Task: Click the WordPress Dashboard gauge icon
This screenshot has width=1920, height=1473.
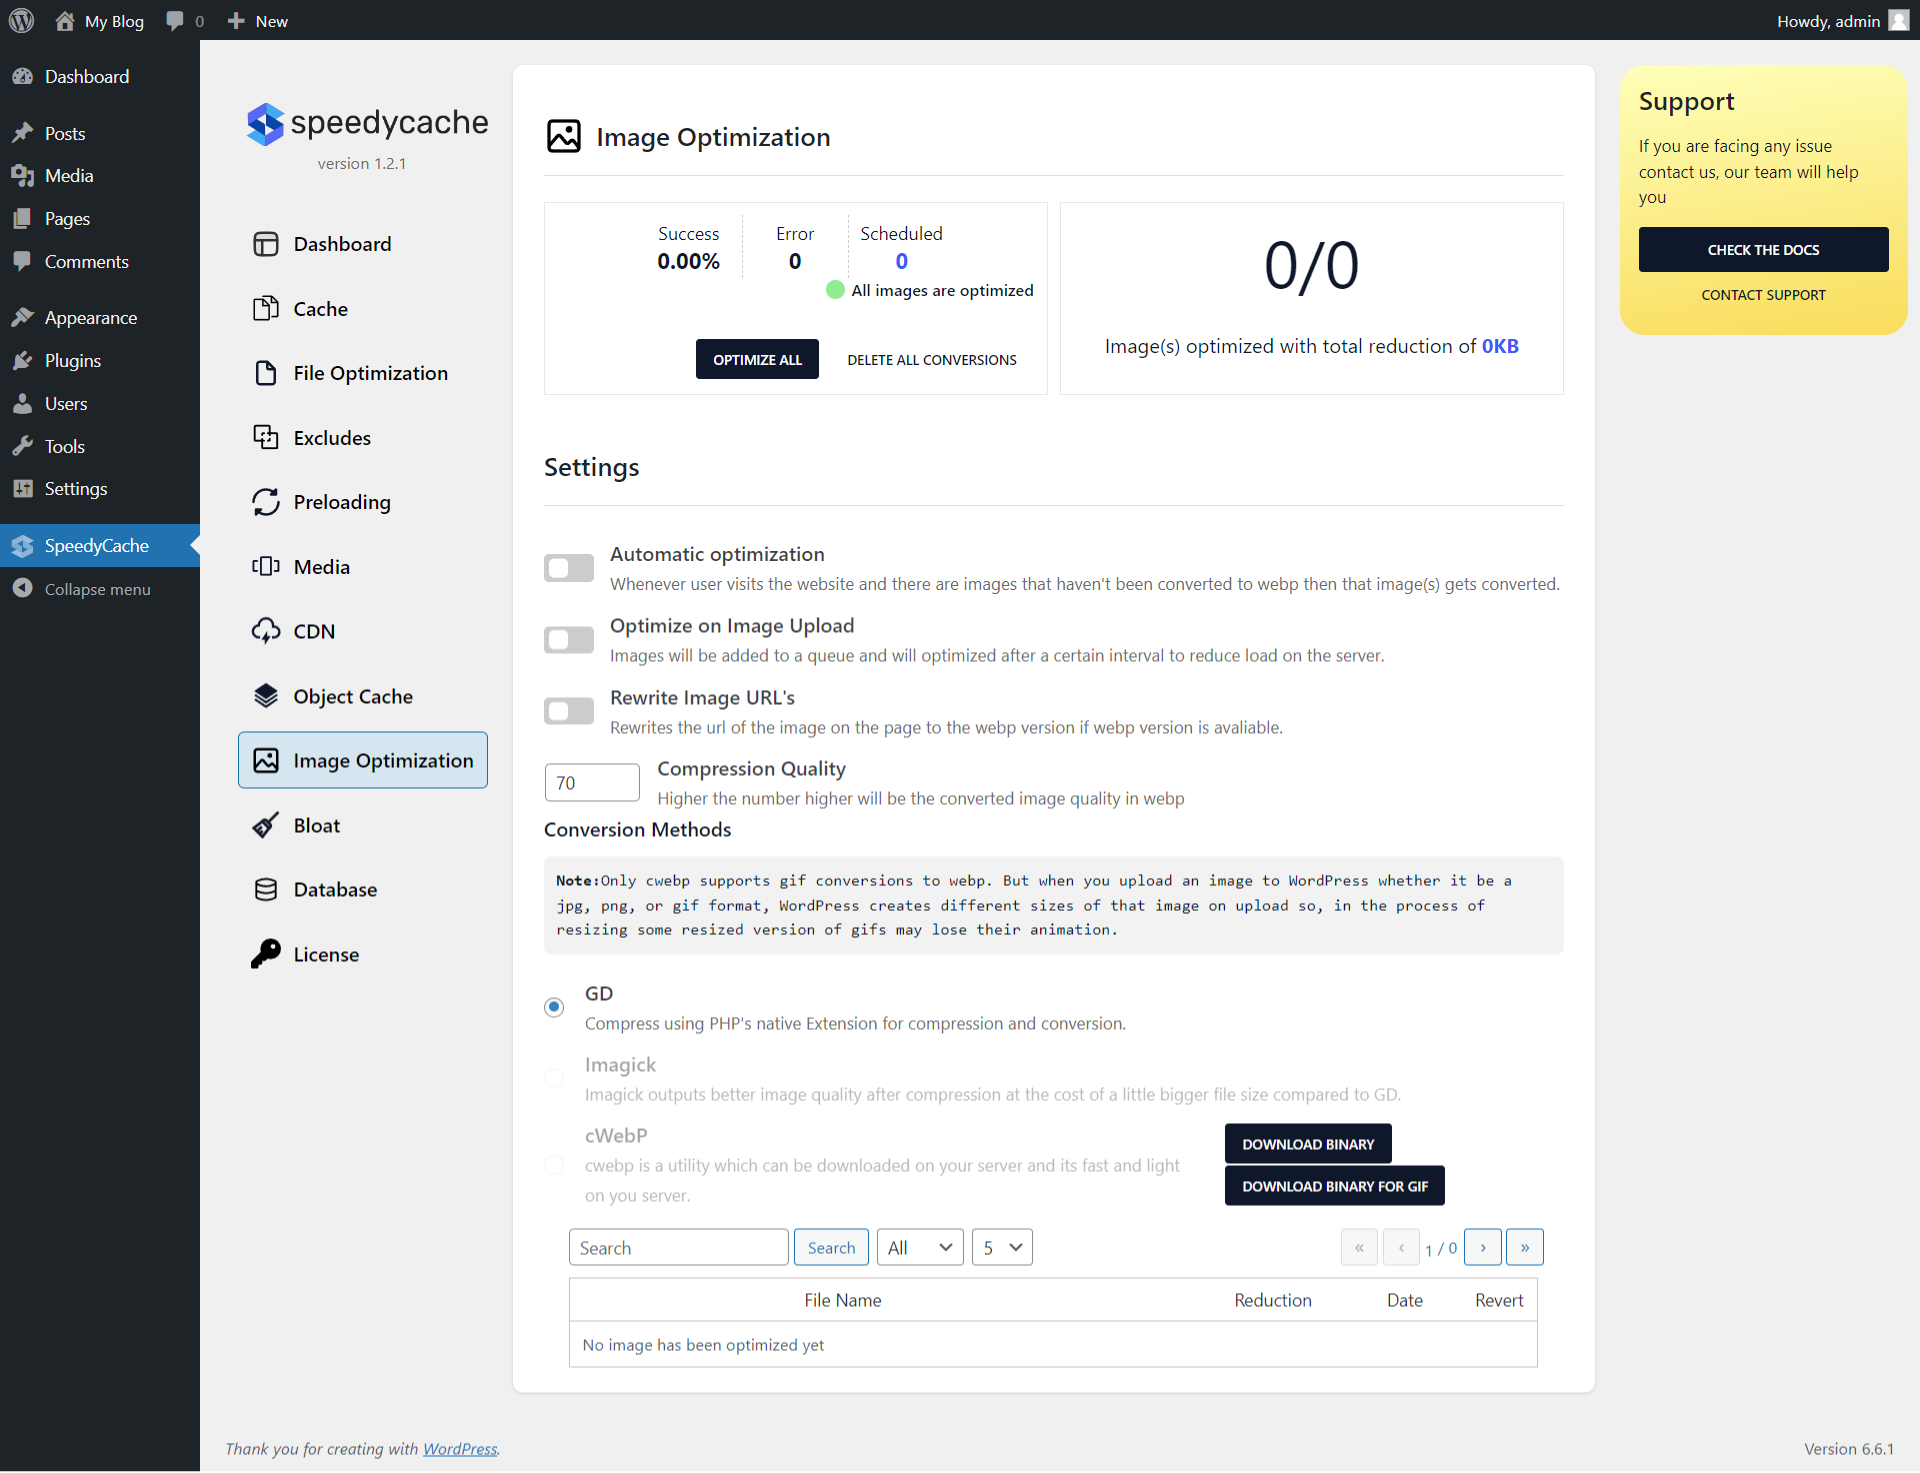Action: [23, 77]
